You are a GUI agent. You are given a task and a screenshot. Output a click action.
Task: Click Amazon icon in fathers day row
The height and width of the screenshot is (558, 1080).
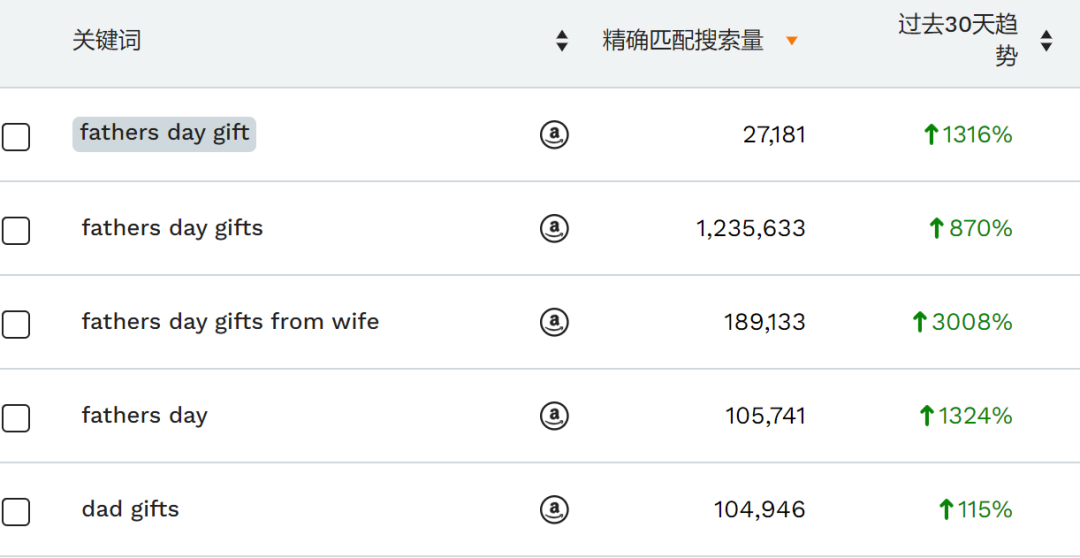click(x=554, y=416)
